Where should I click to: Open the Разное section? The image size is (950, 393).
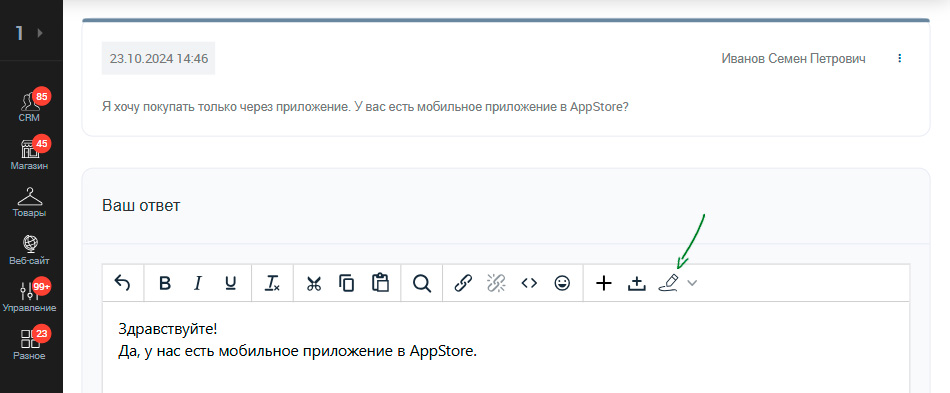(29, 344)
